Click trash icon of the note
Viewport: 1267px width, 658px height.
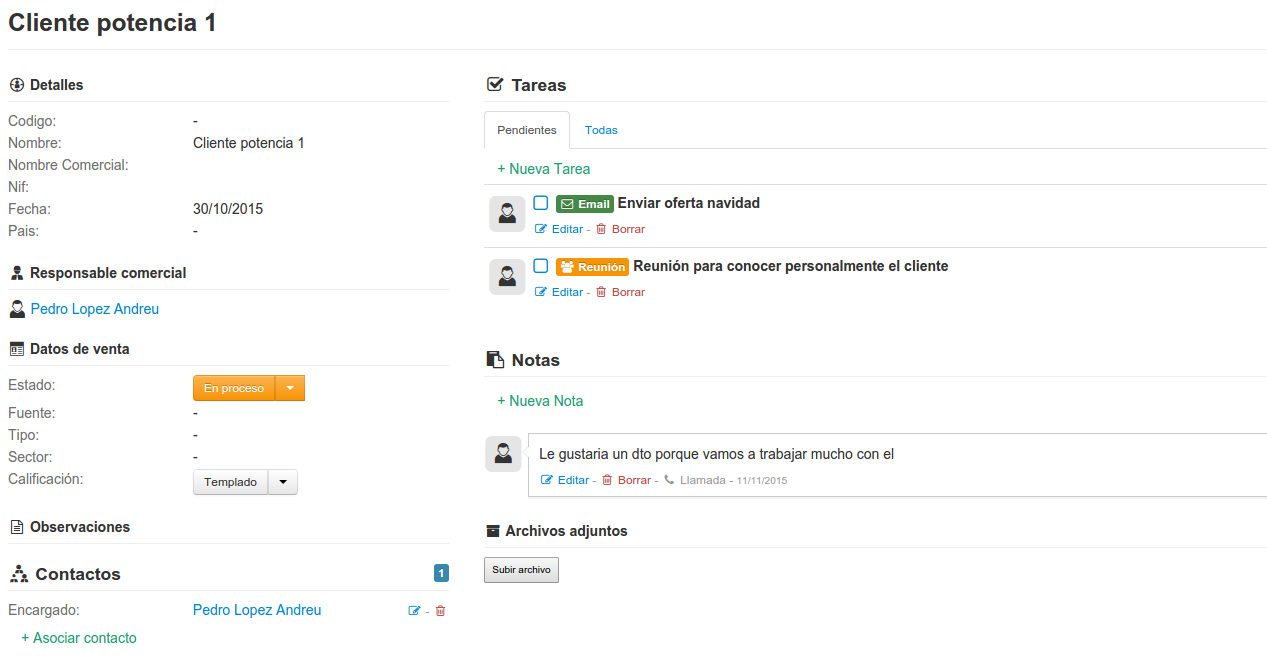point(607,480)
